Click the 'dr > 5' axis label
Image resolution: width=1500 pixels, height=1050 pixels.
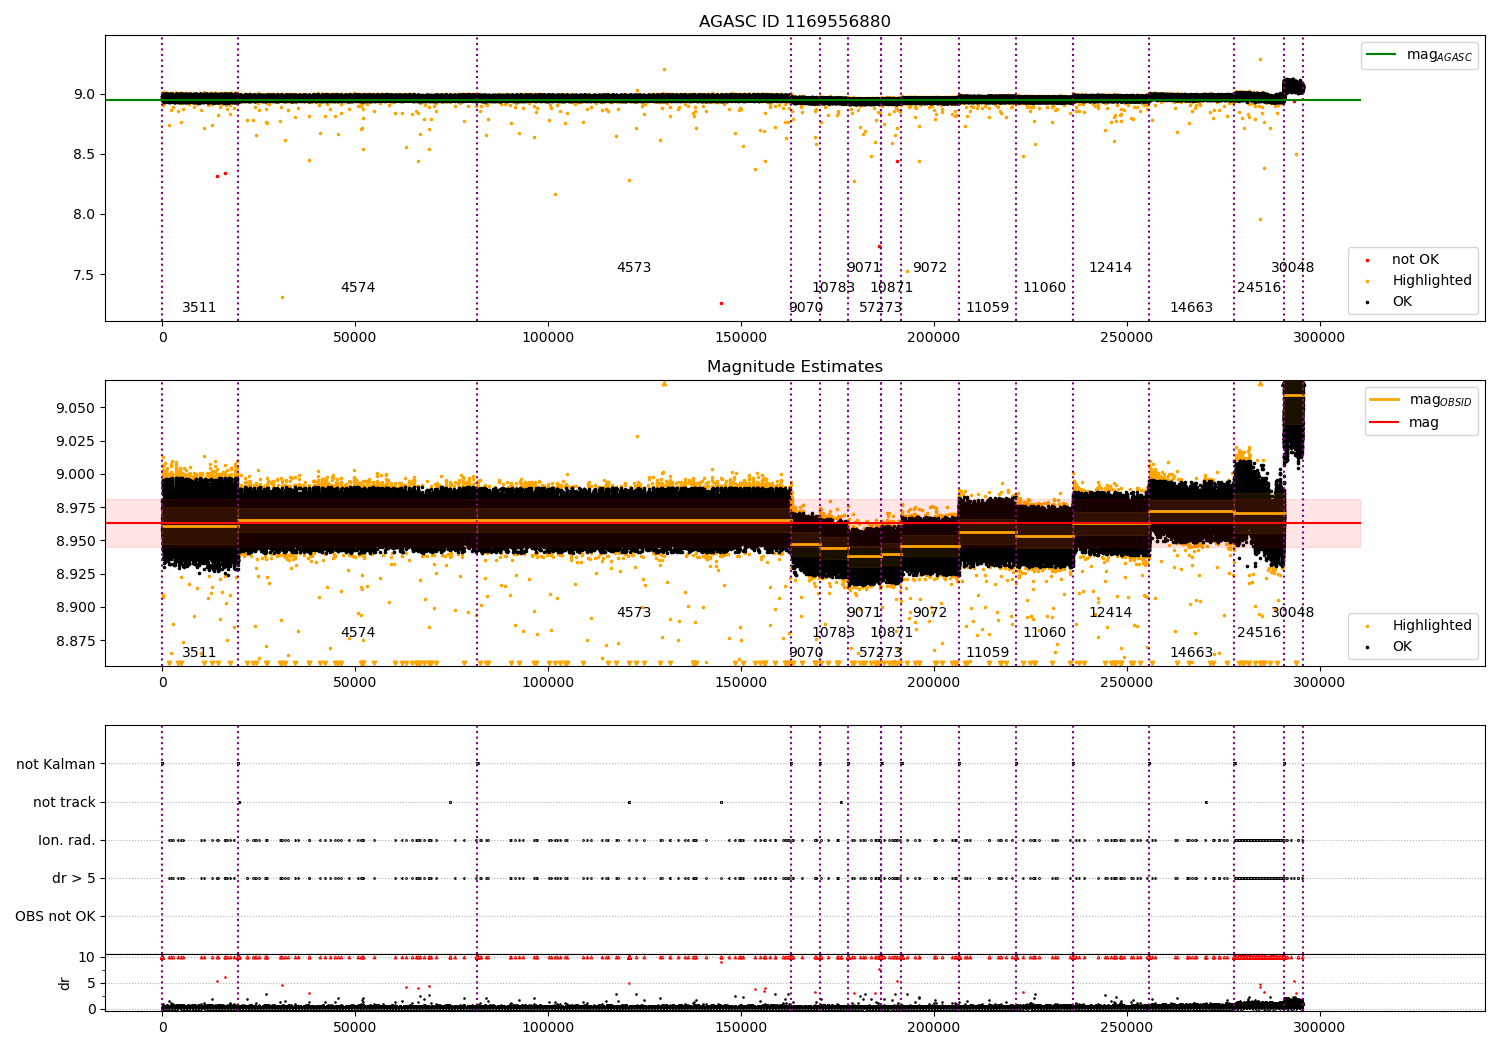tap(74, 879)
